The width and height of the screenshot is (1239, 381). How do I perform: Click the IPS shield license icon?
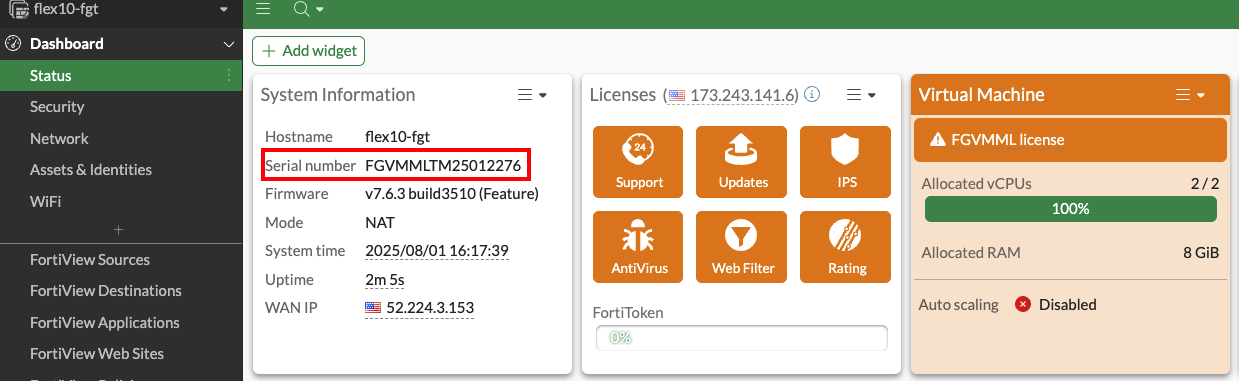(x=846, y=161)
